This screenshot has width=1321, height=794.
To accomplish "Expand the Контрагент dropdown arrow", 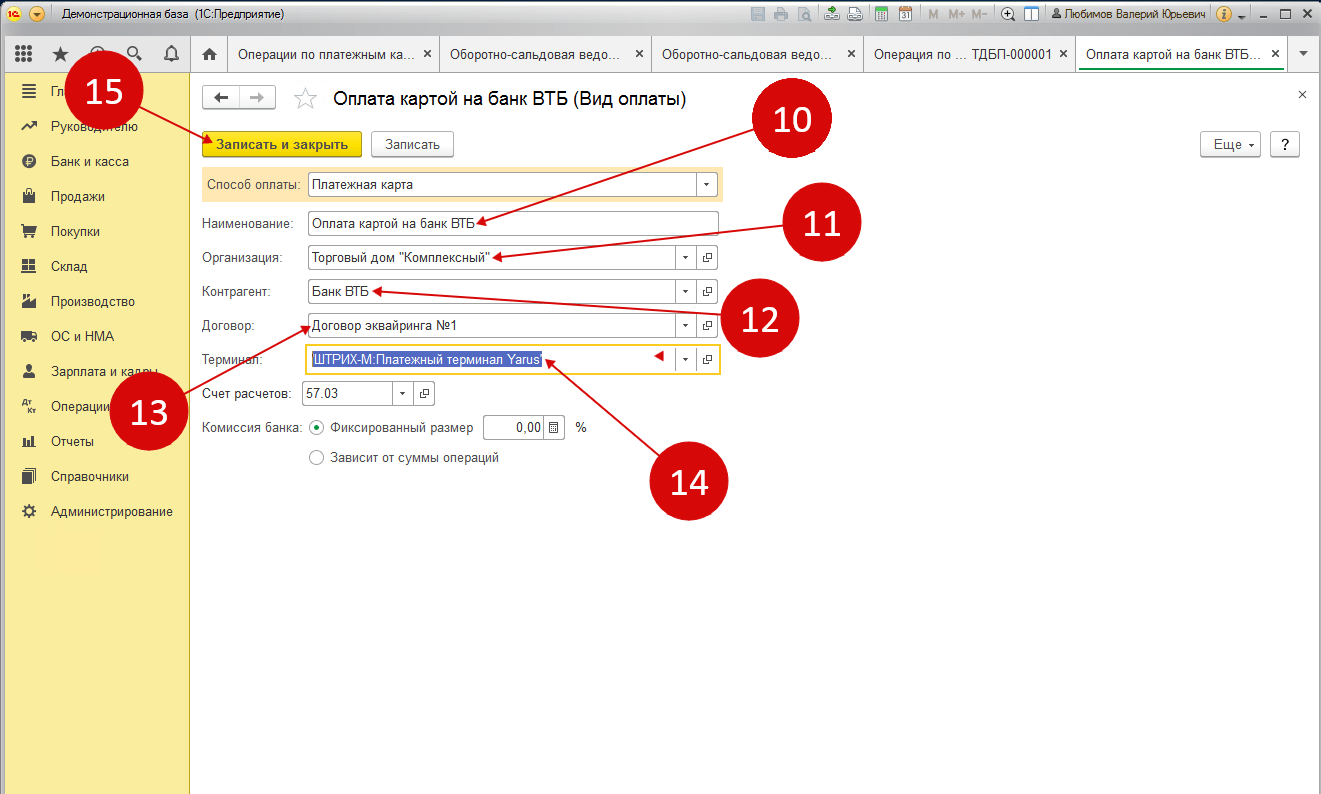I will pos(685,292).
